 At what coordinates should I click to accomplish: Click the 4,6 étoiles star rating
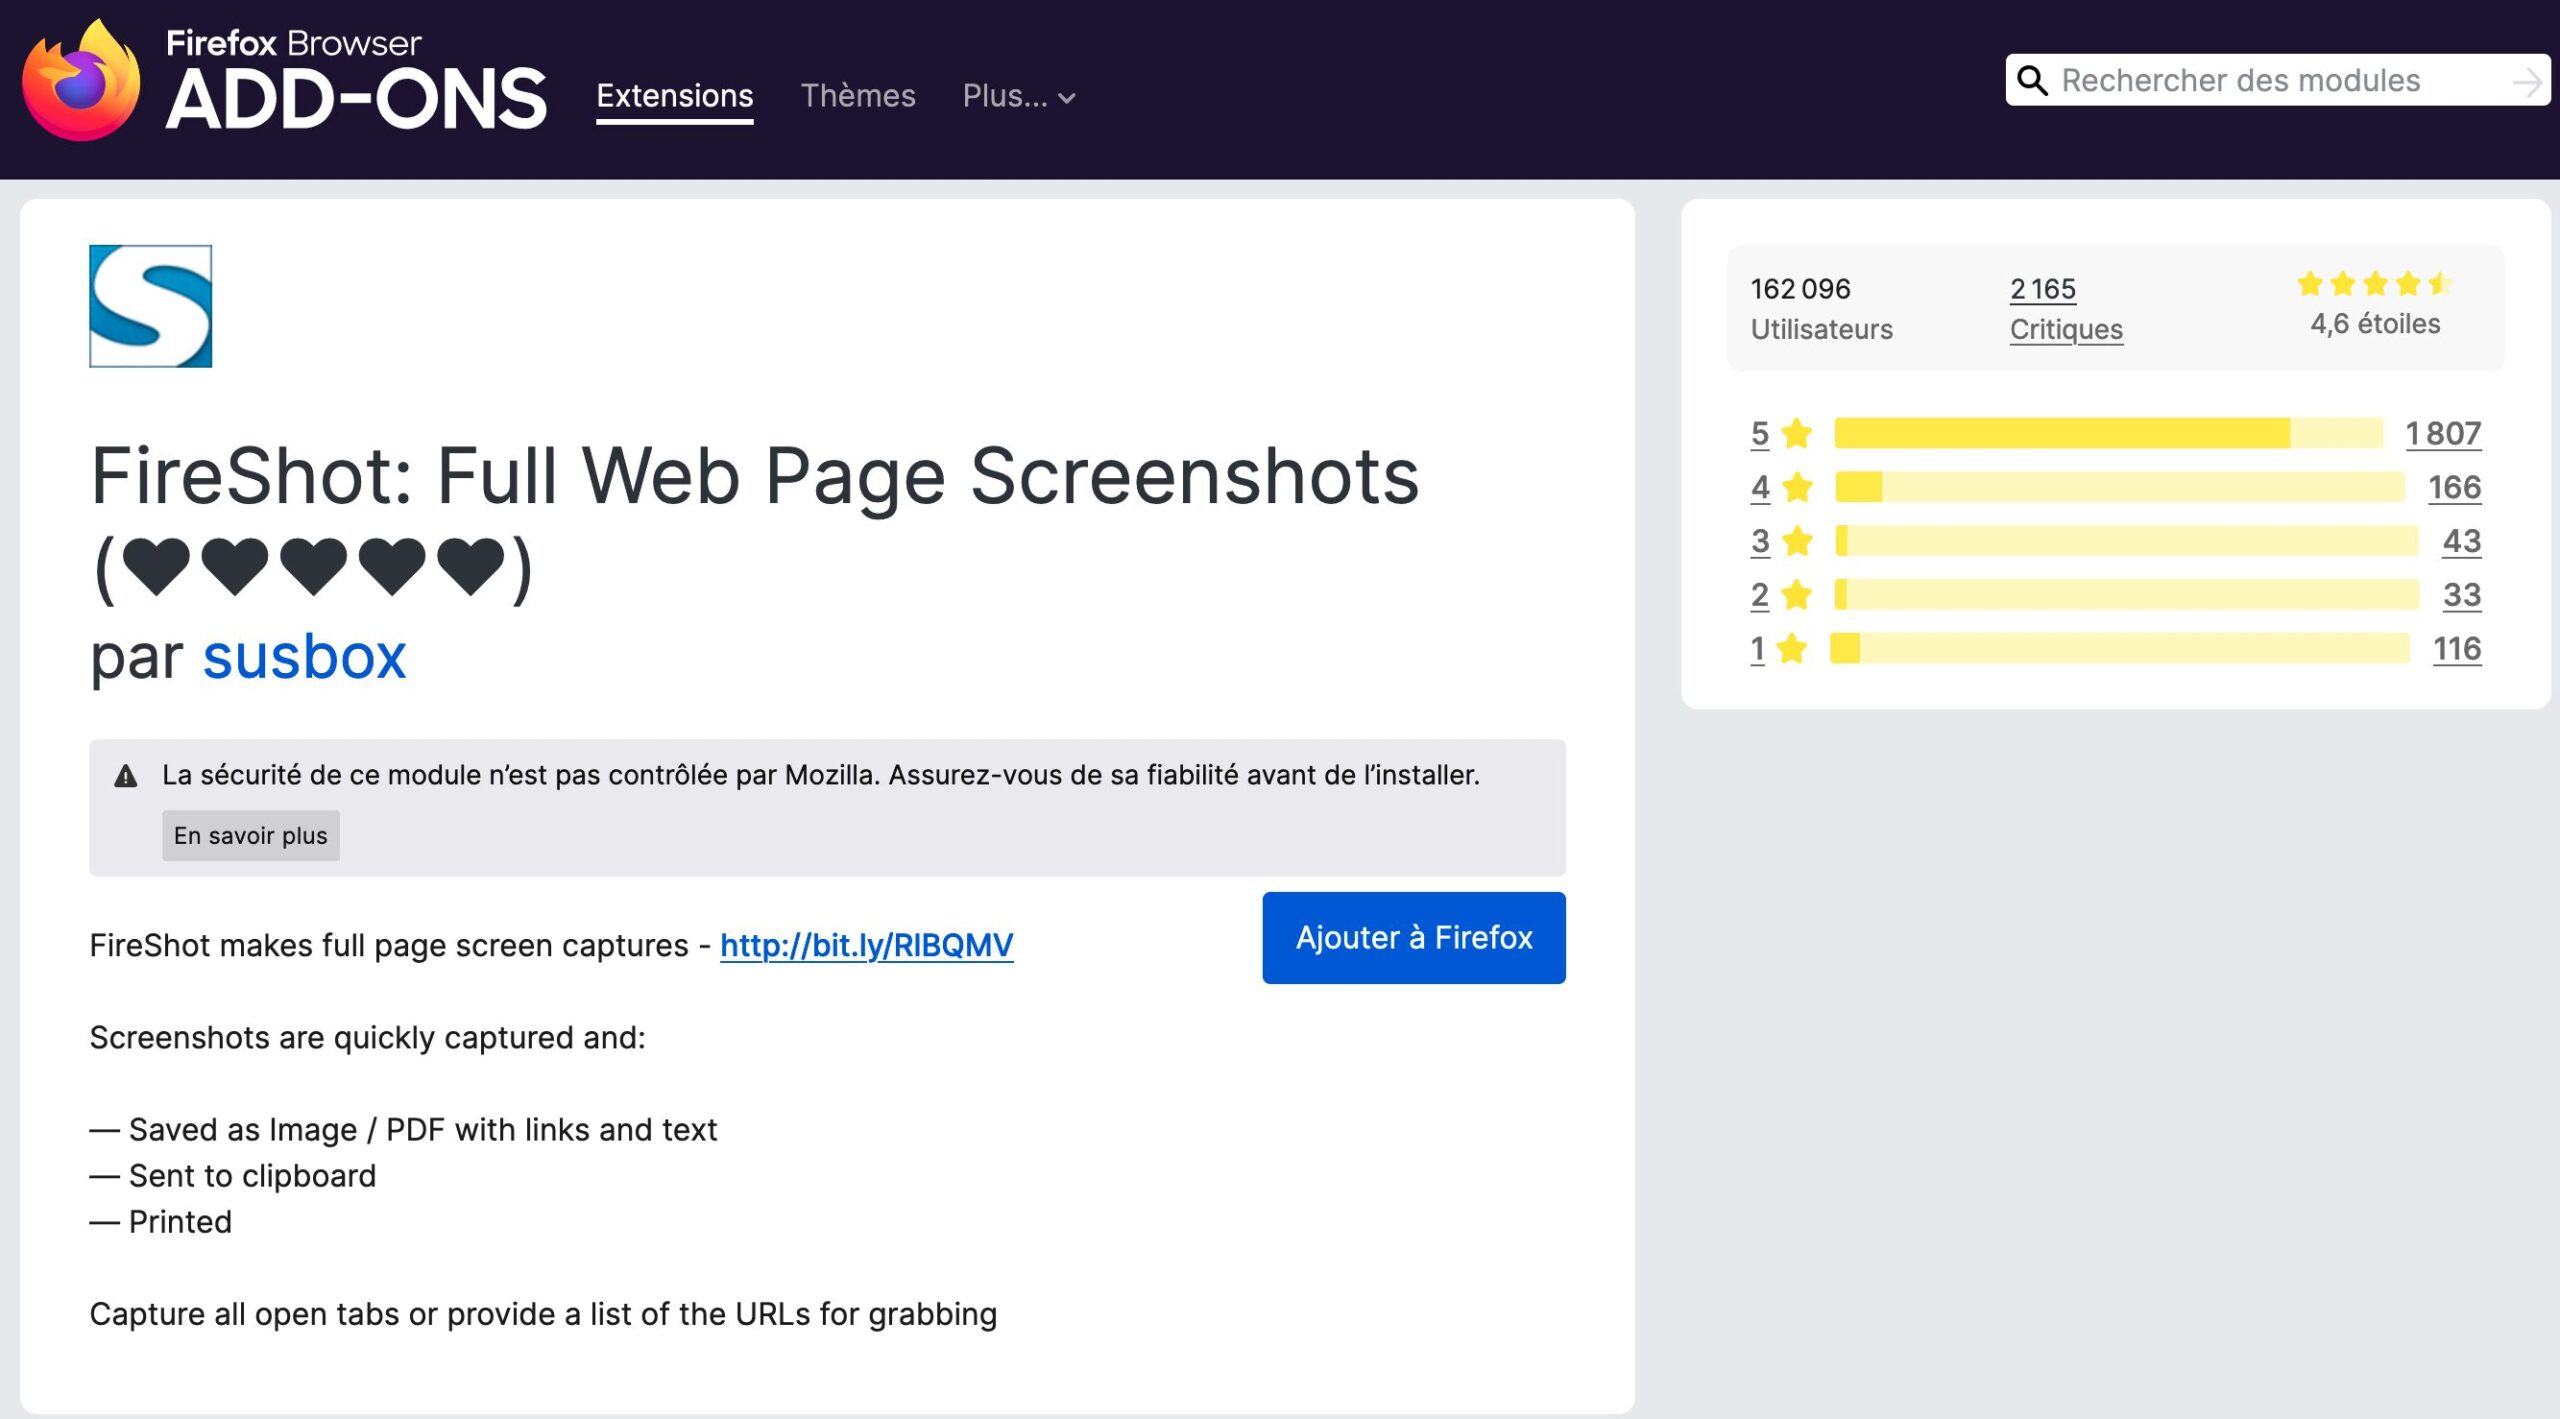point(2375,305)
